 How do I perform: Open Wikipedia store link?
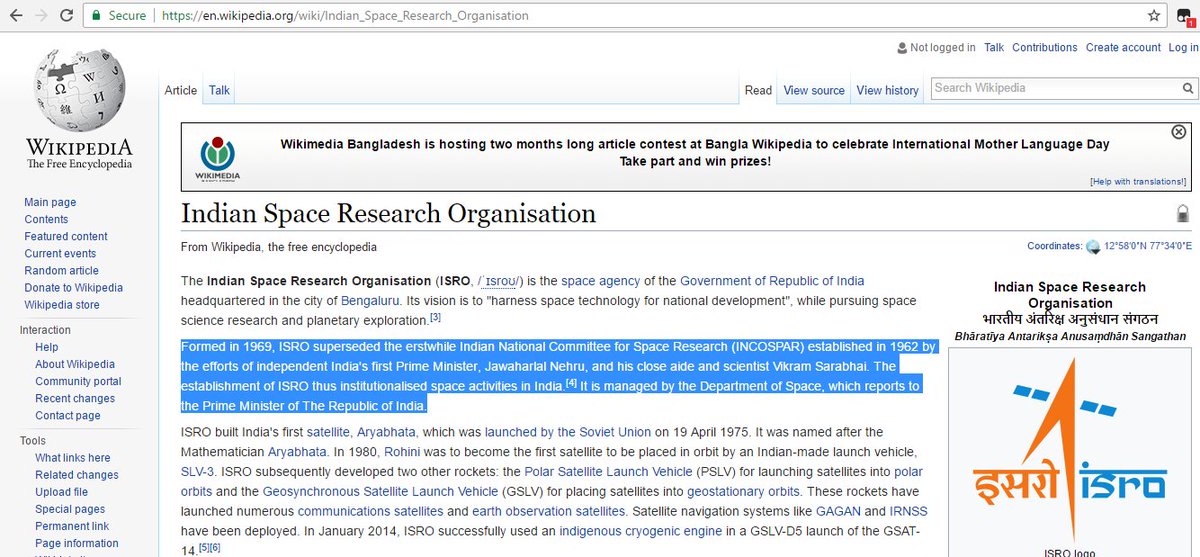pyautogui.click(x=62, y=304)
